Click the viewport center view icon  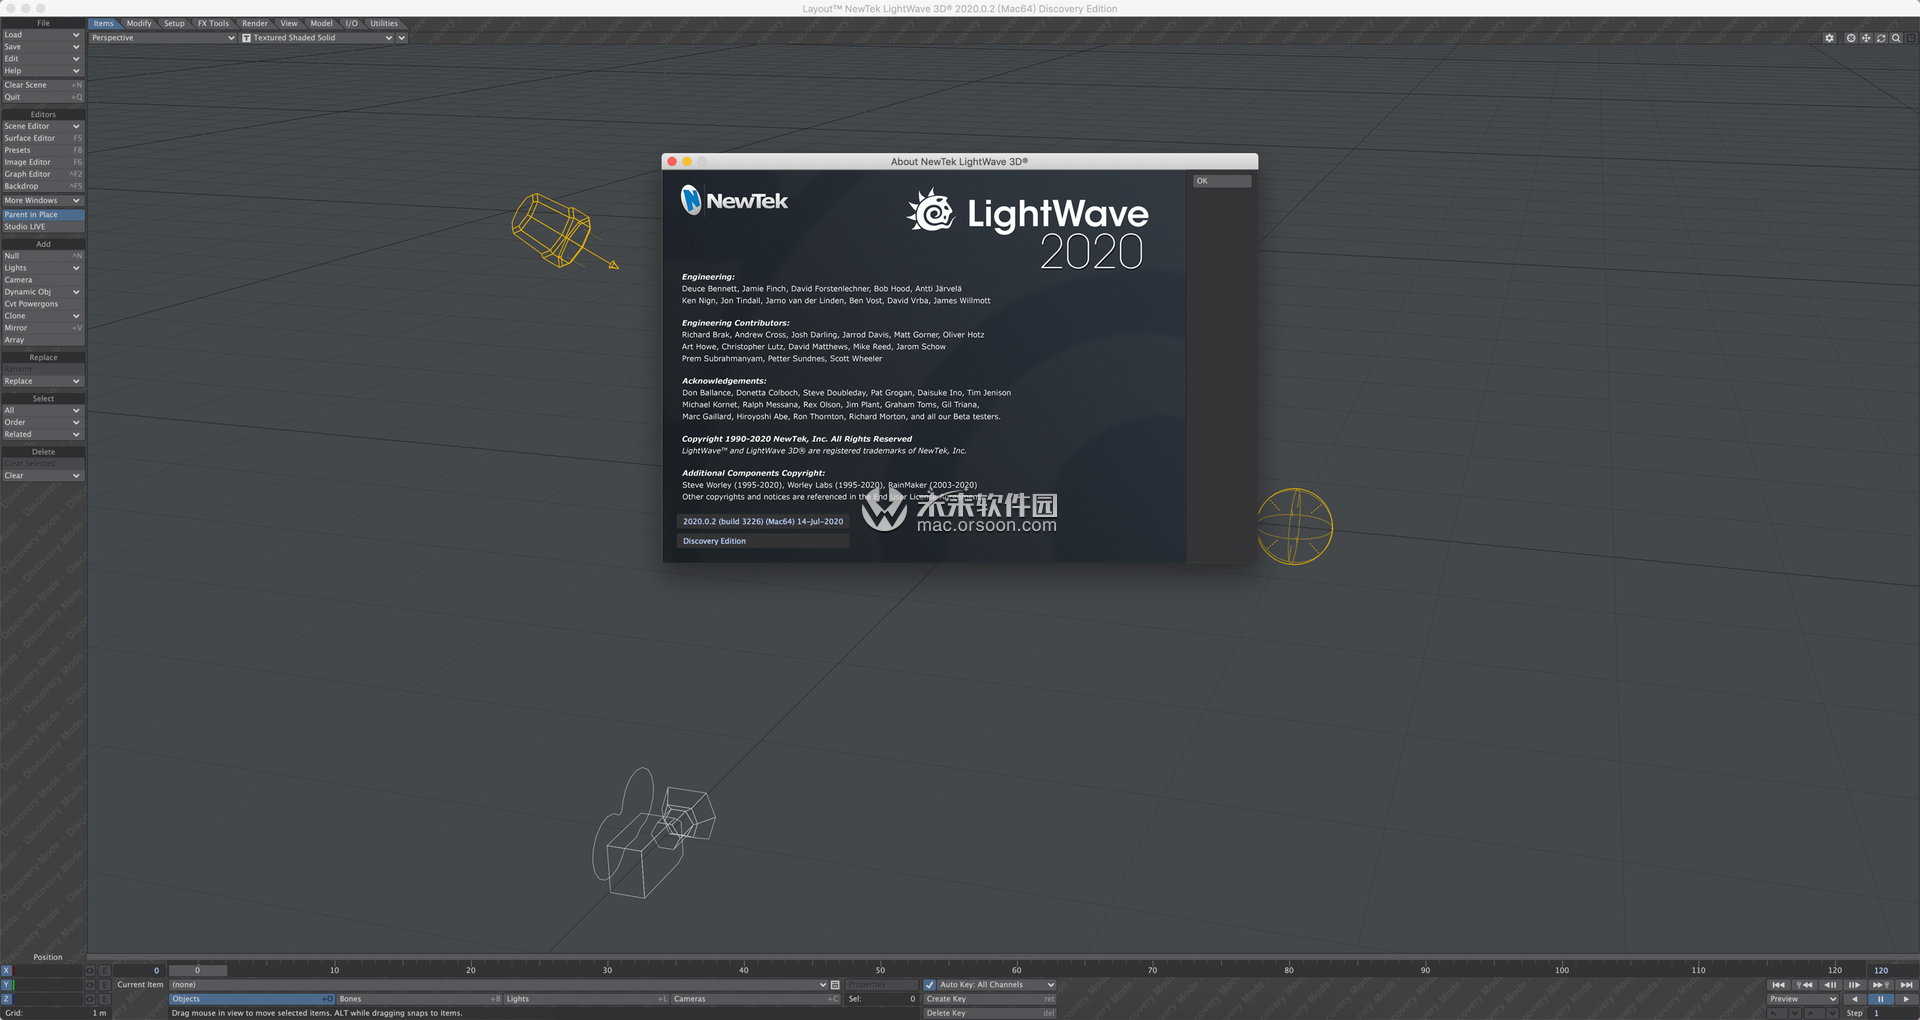click(x=1851, y=38)
